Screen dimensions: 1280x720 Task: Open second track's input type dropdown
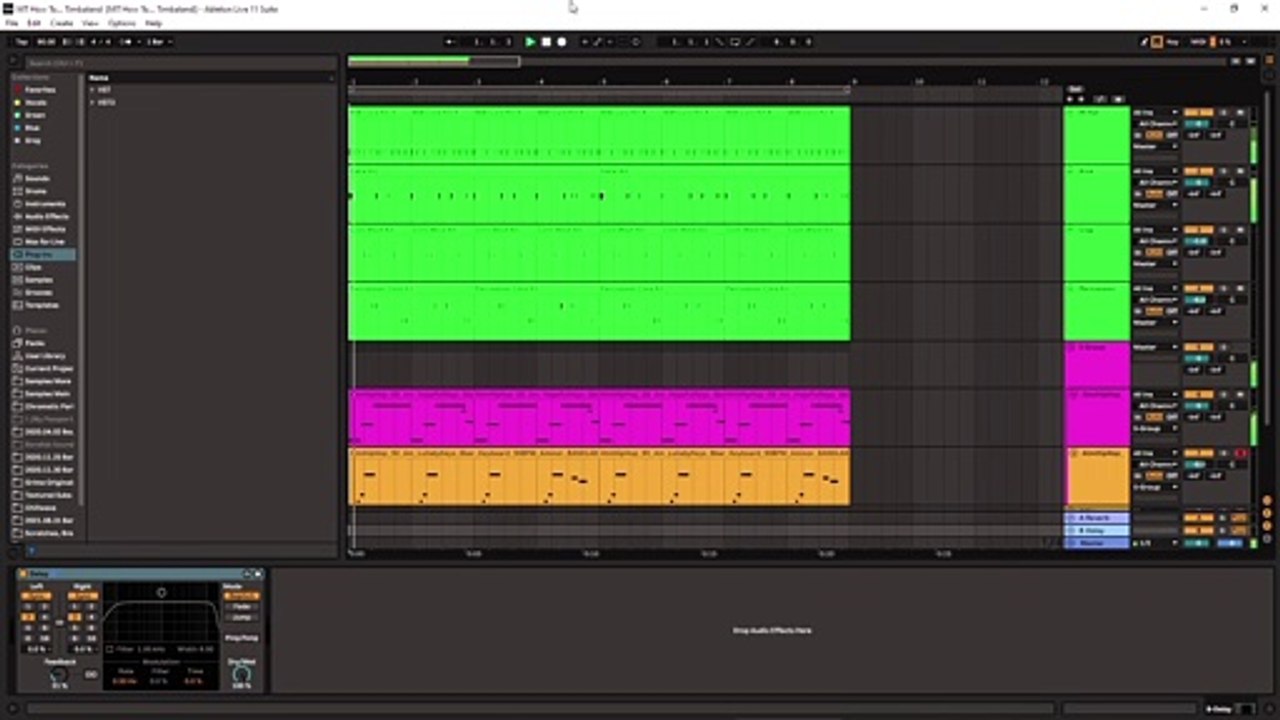click(1155, 172)
